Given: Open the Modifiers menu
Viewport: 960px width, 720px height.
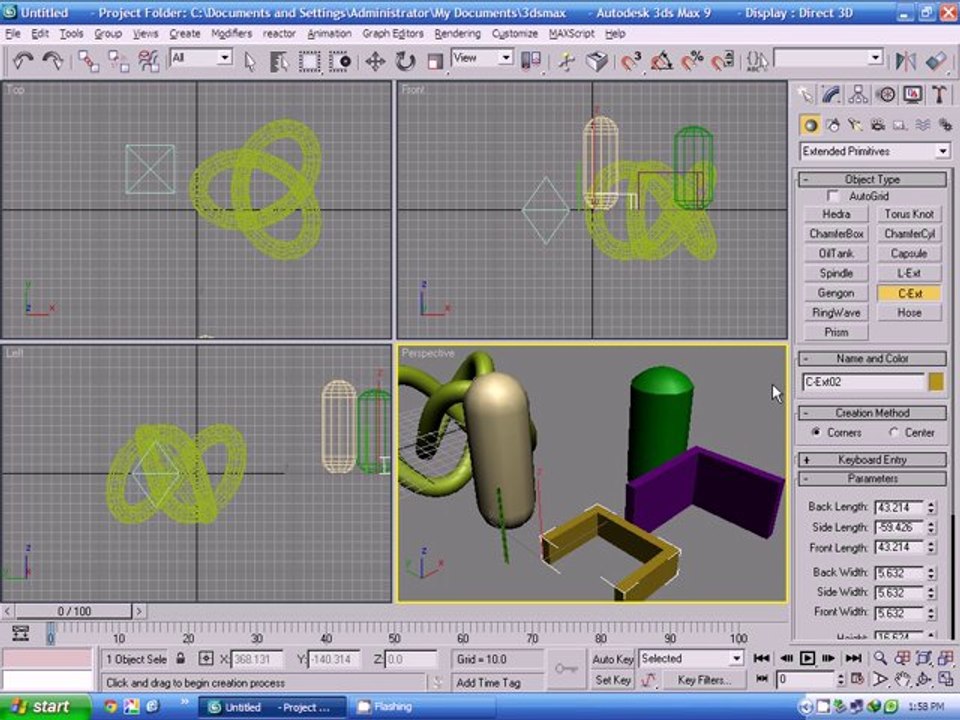Looking at the screenshot, I should pos(231,34).
